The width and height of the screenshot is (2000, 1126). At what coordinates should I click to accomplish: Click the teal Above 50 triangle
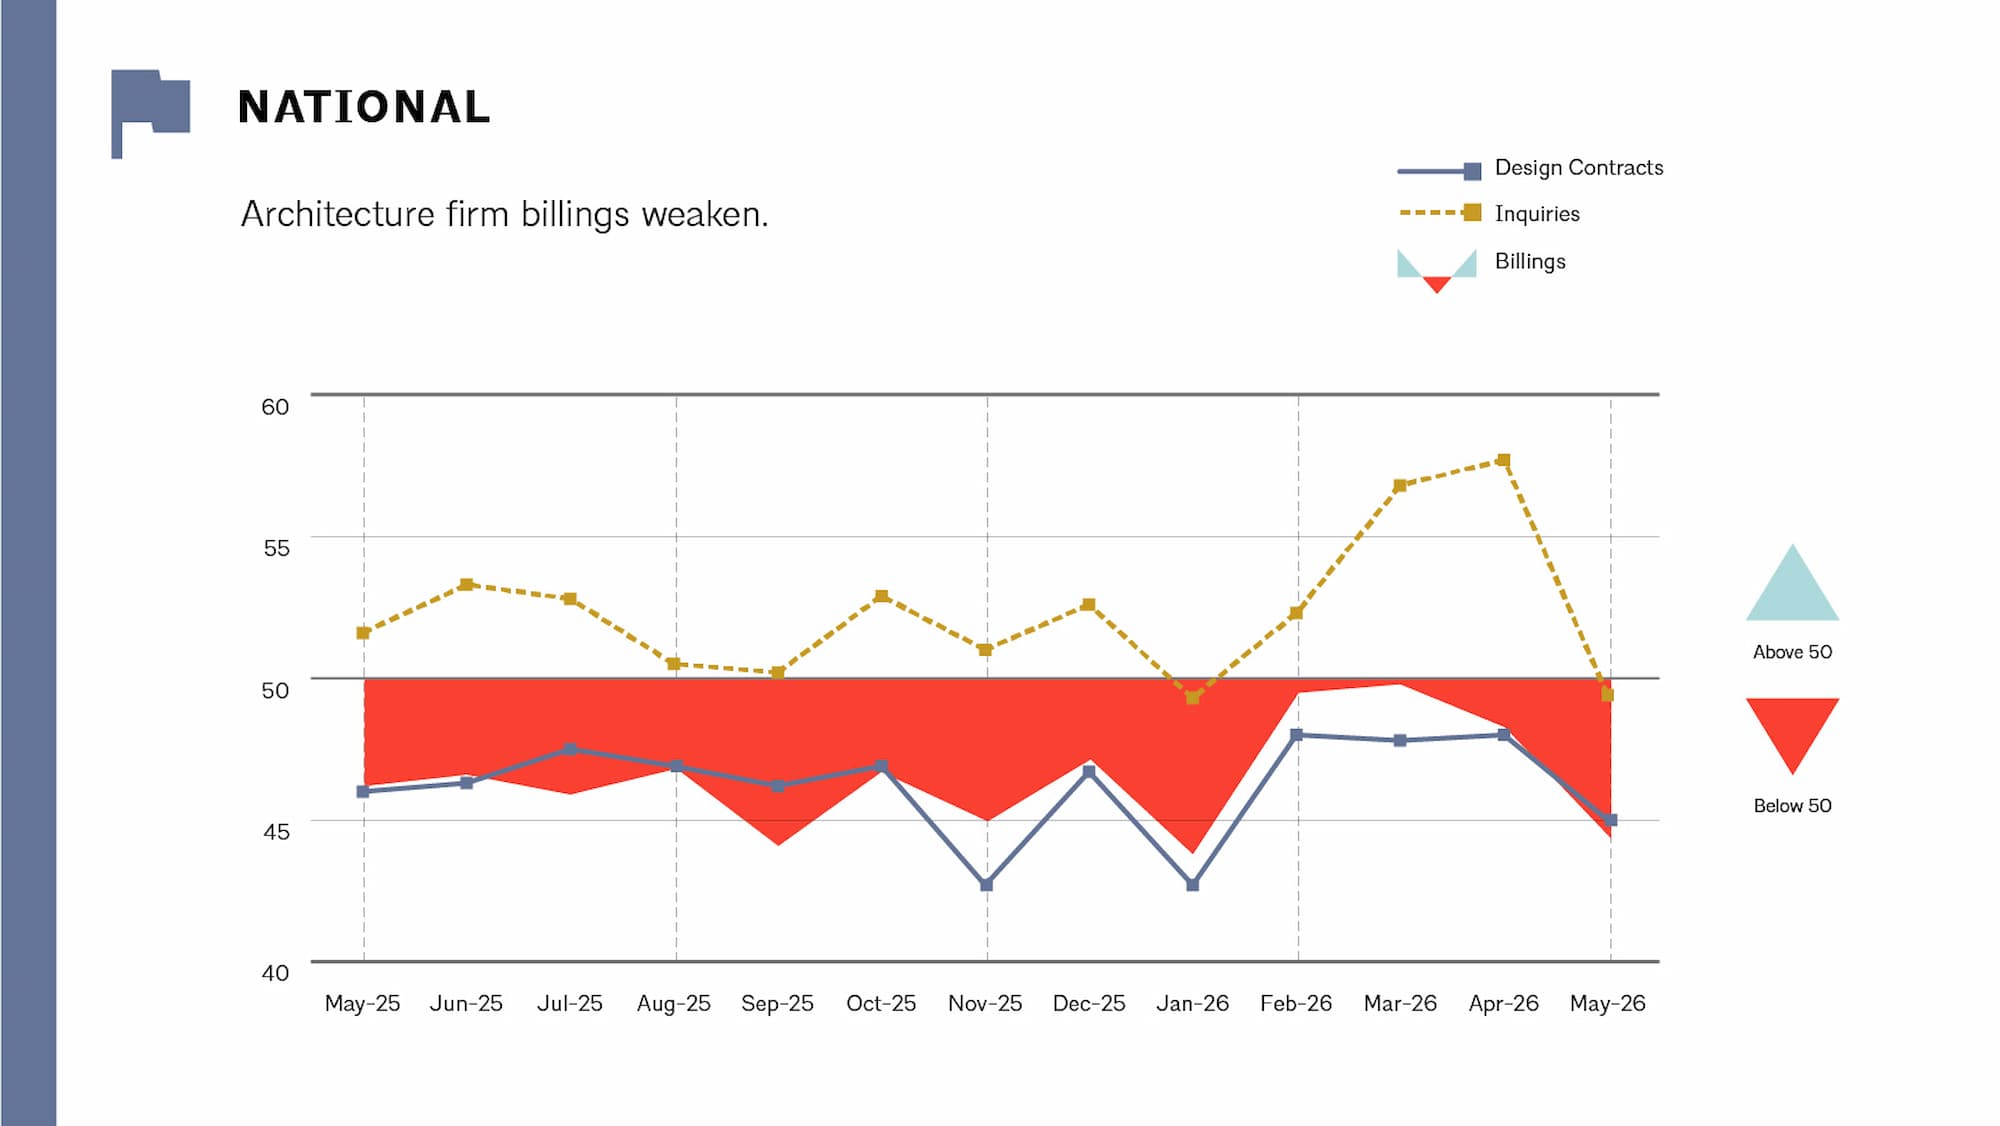click(1792, 582)
